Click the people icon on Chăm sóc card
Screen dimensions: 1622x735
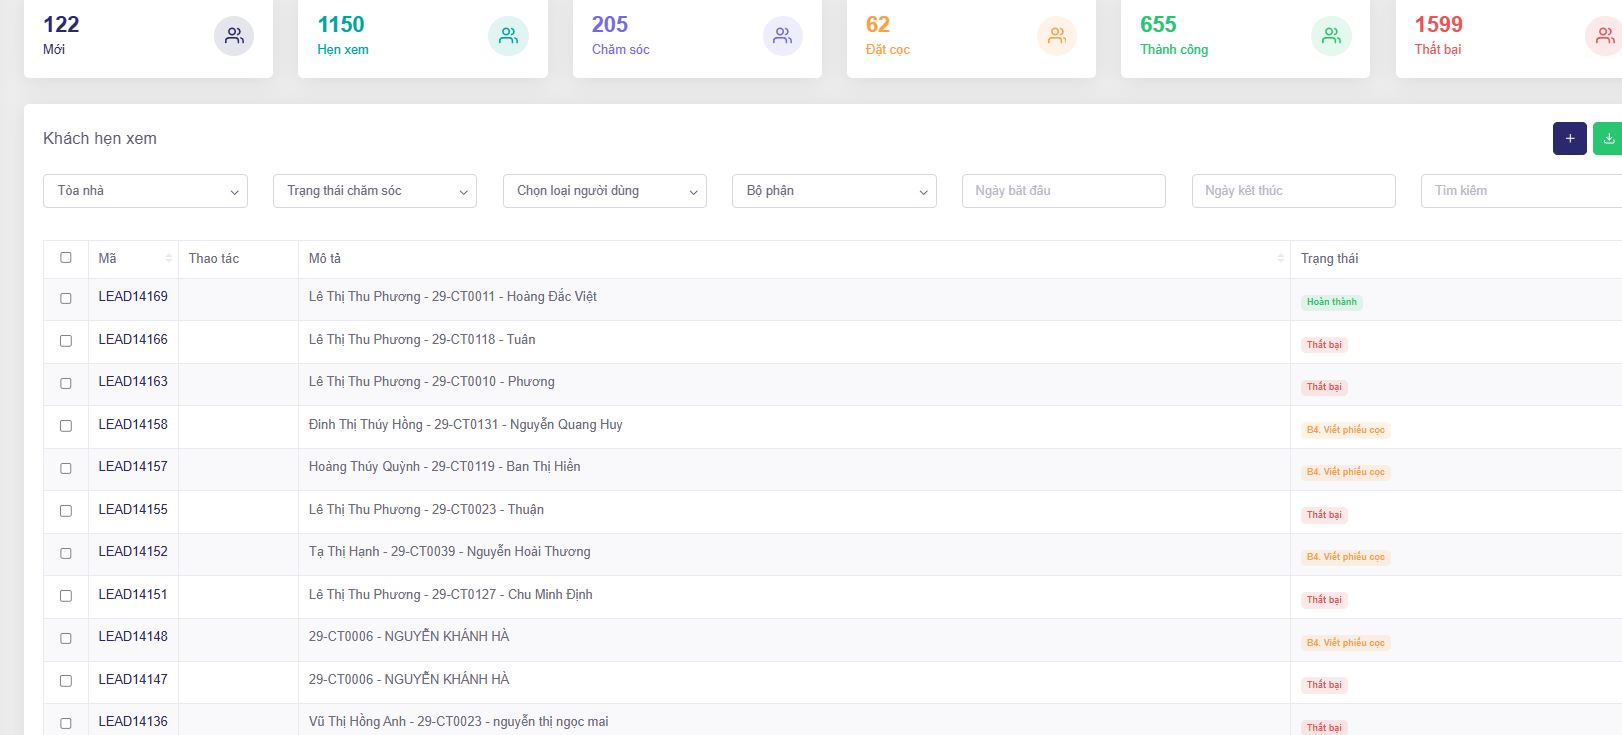pyautogui.click(x=782, y=36)
